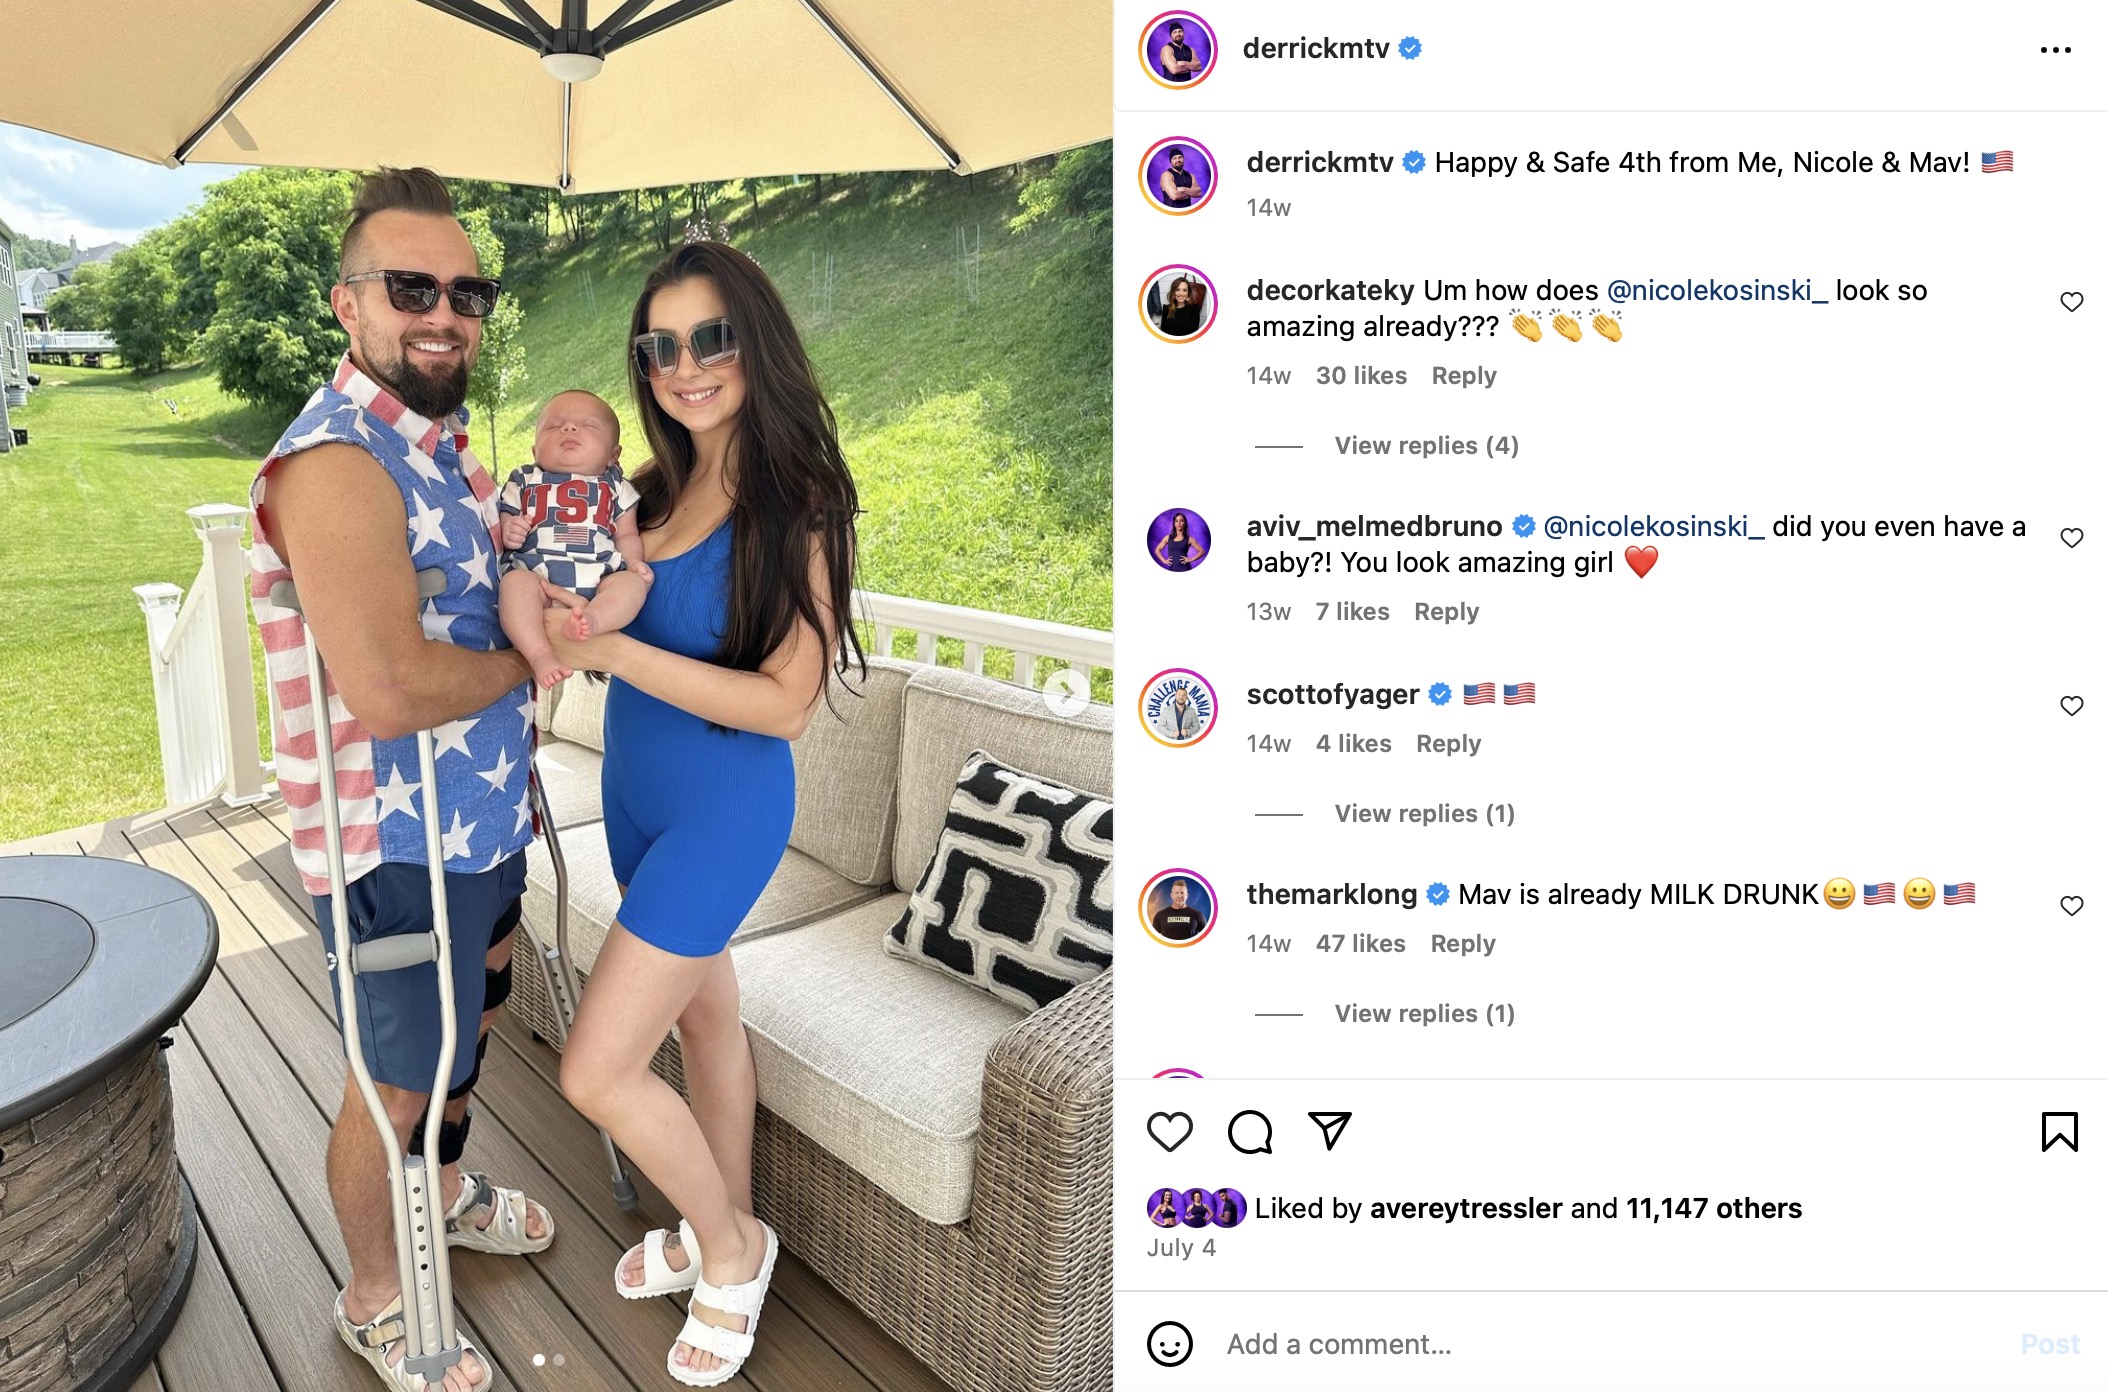Viewport: 2108px width, 1392px height.
Task: Reply to themarklong's comment
Action: (x=1462, y=944)
